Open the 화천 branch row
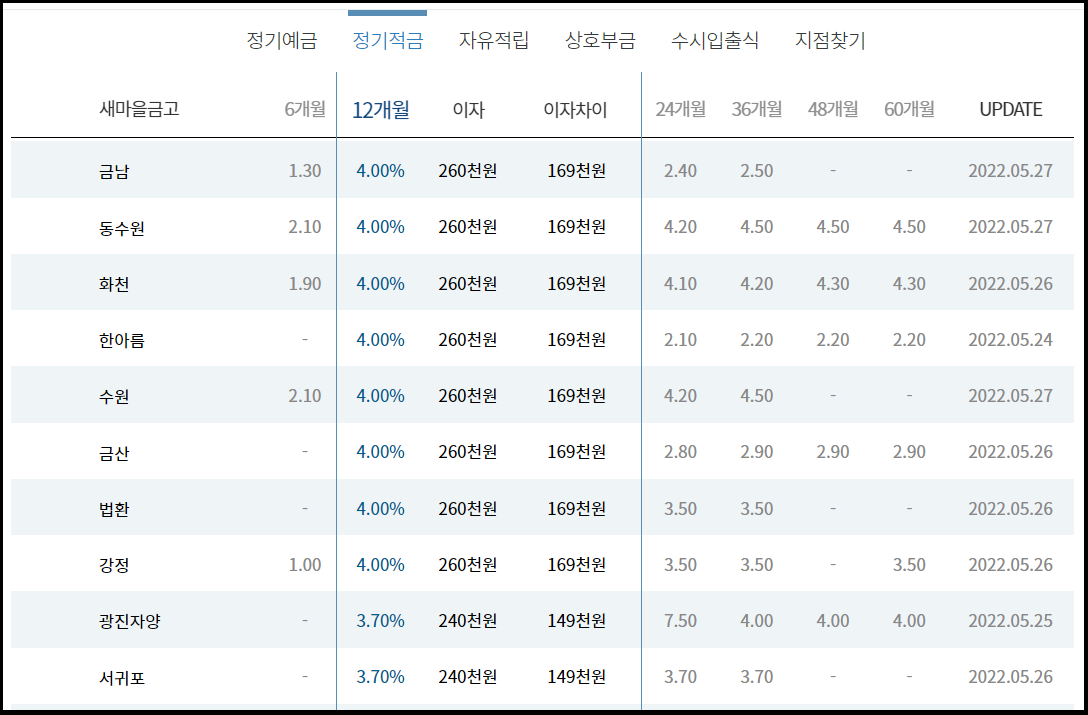 point(542,283)
